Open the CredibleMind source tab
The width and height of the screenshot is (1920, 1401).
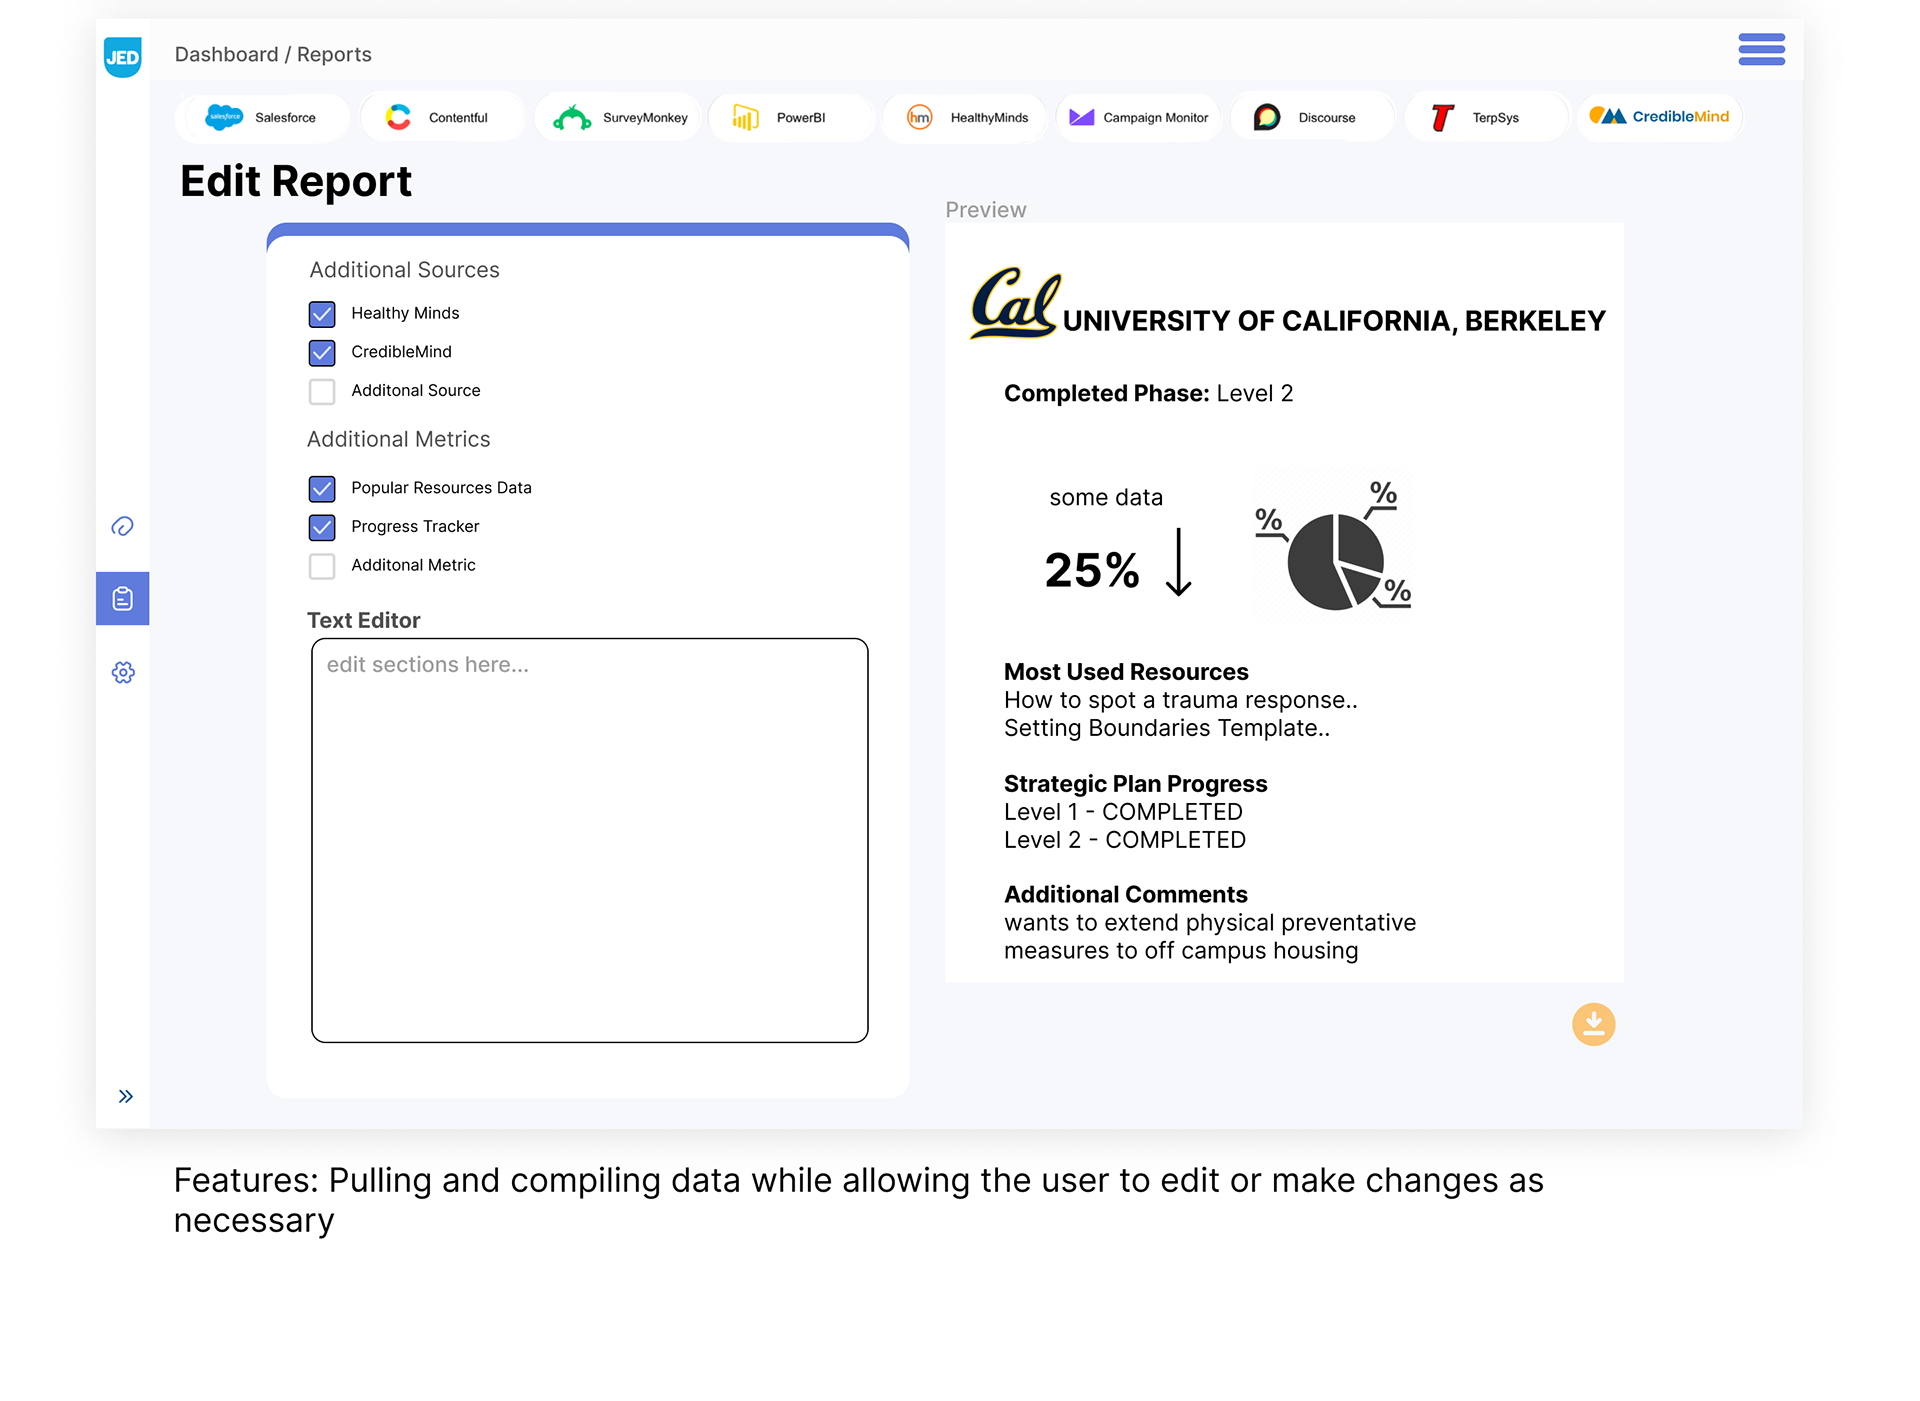coord(1659,117)
